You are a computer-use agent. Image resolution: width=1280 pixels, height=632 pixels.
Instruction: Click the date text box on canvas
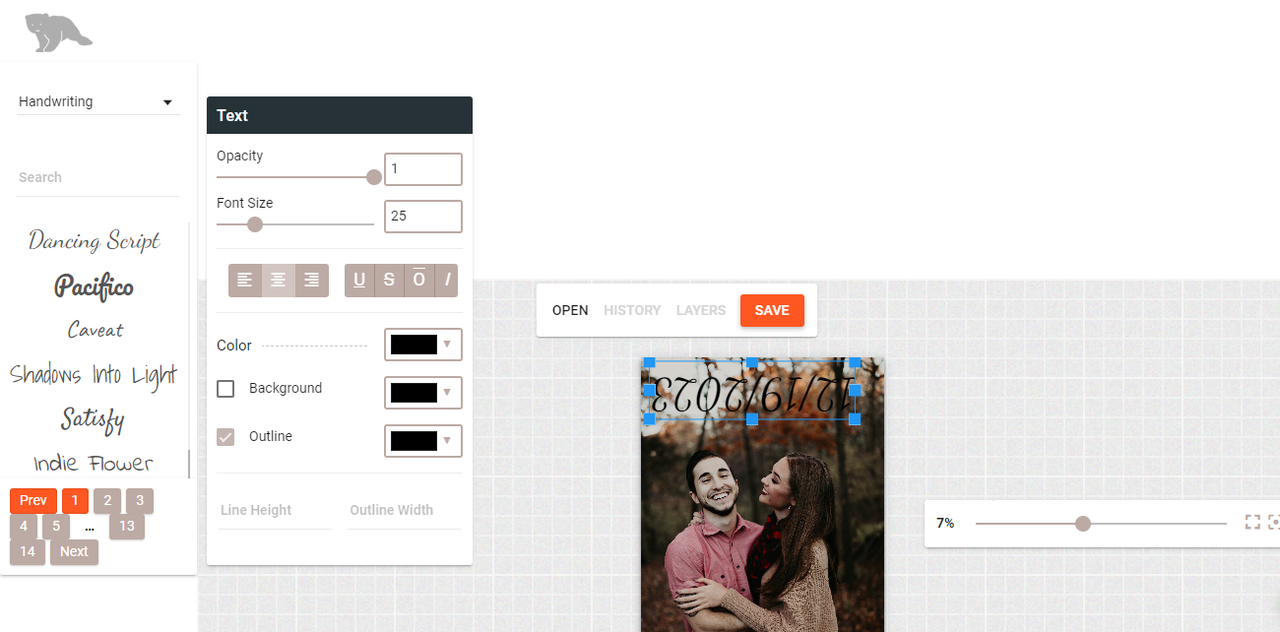752,392
